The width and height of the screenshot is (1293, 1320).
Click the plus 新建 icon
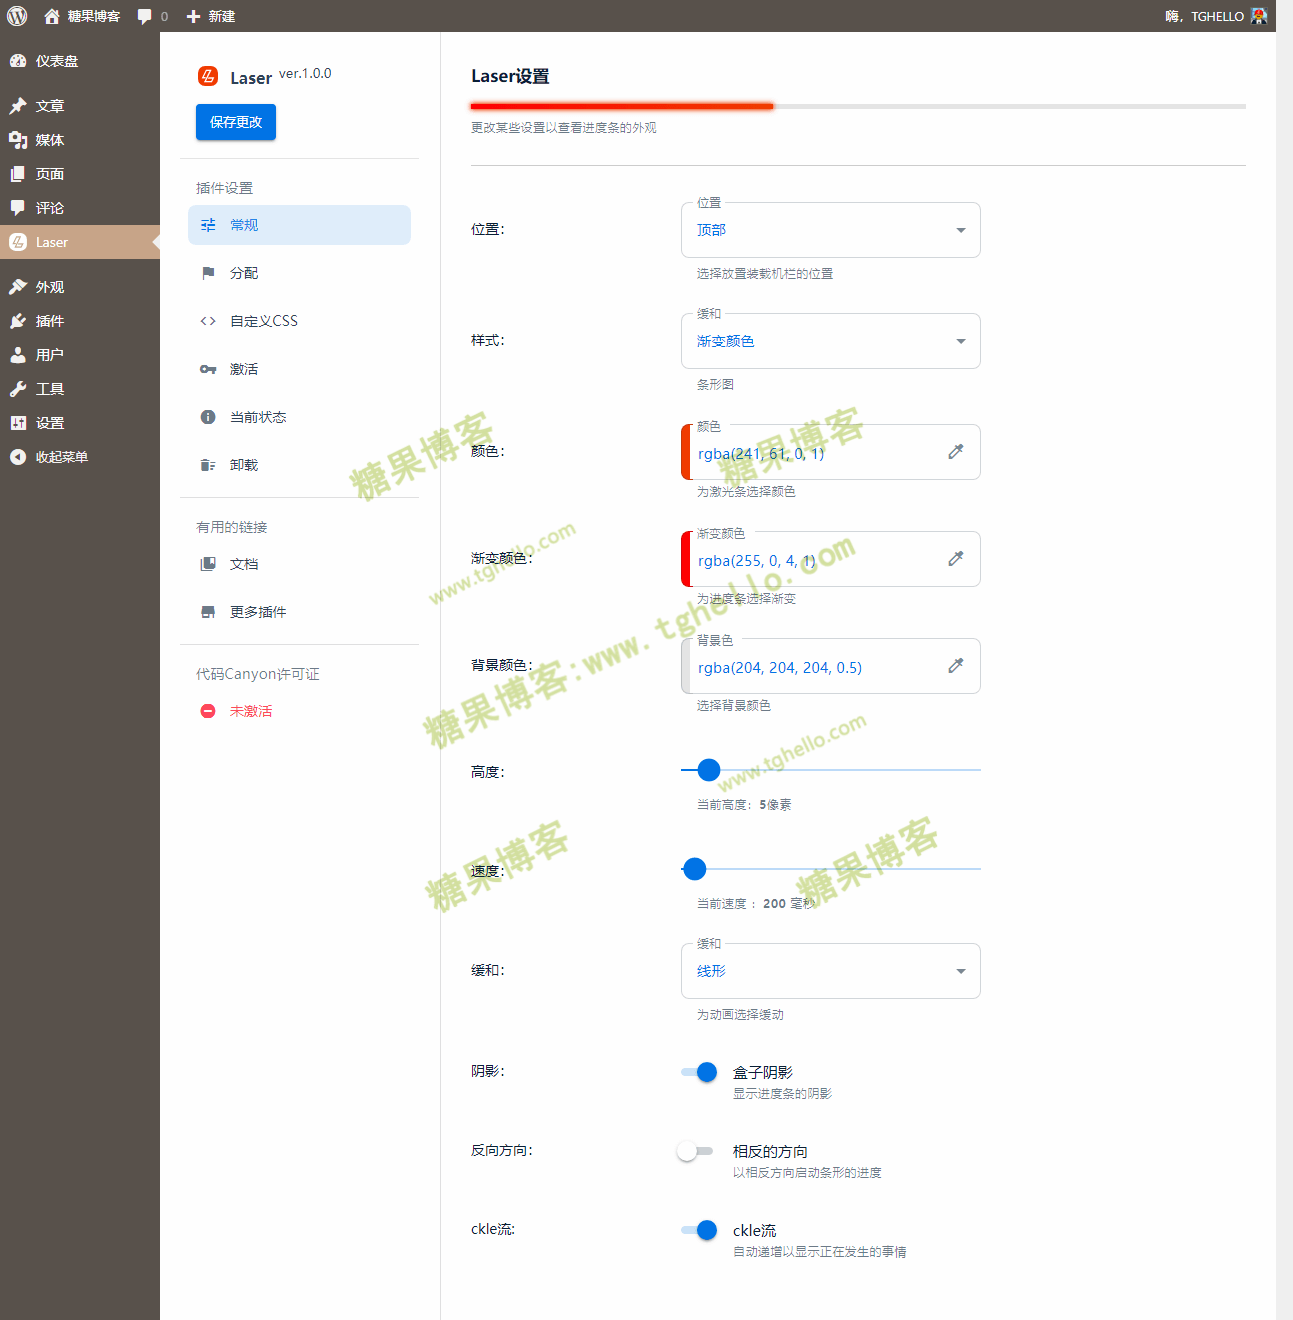194,16
